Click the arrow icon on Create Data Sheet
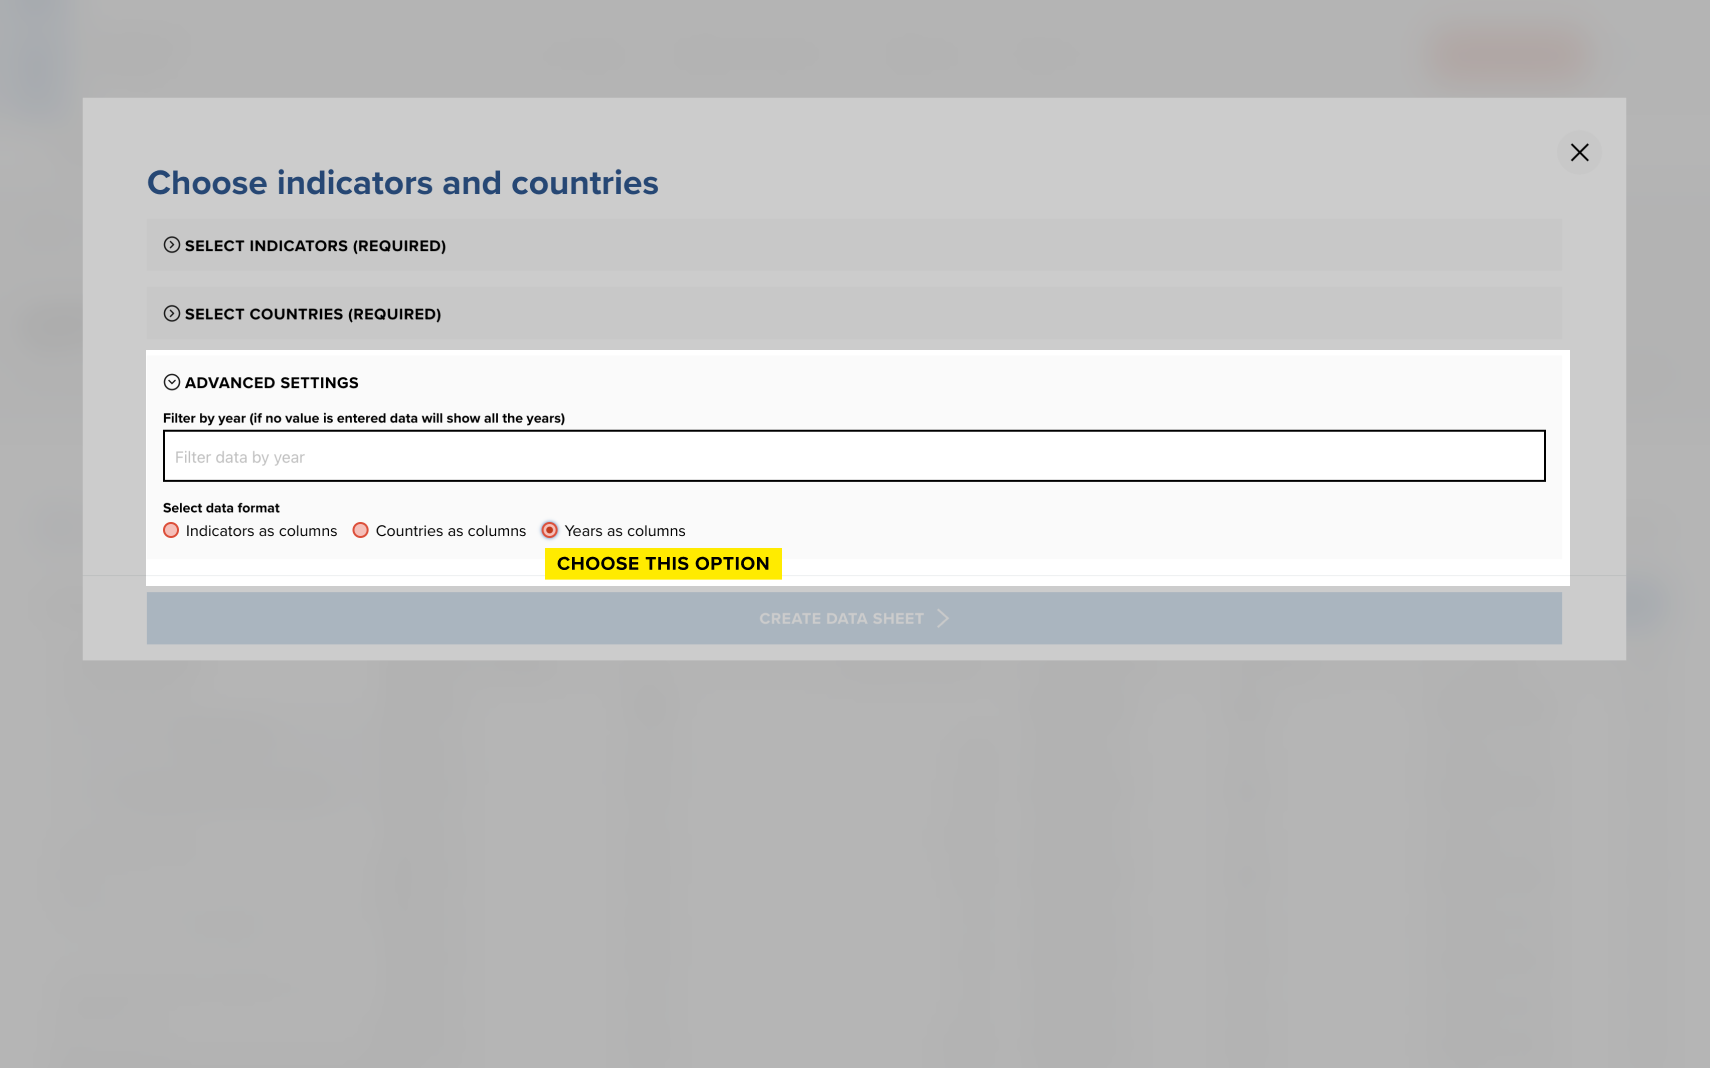The image size is (1710, 1068). click(942, 619)
